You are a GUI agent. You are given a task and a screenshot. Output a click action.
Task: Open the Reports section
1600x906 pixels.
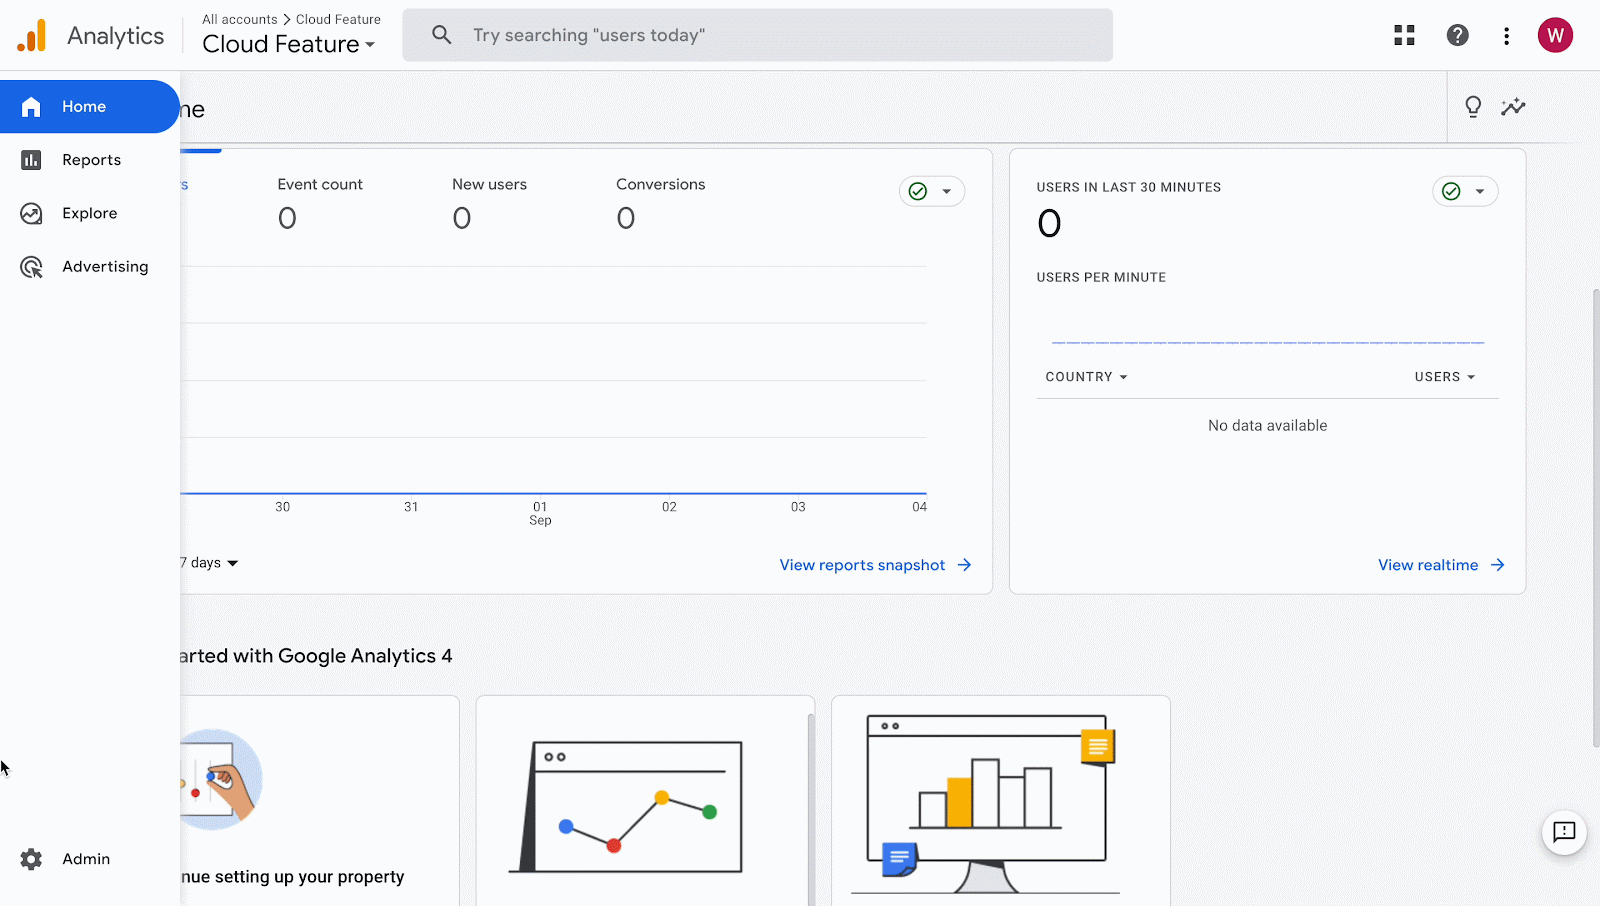(x=90, y=160)
